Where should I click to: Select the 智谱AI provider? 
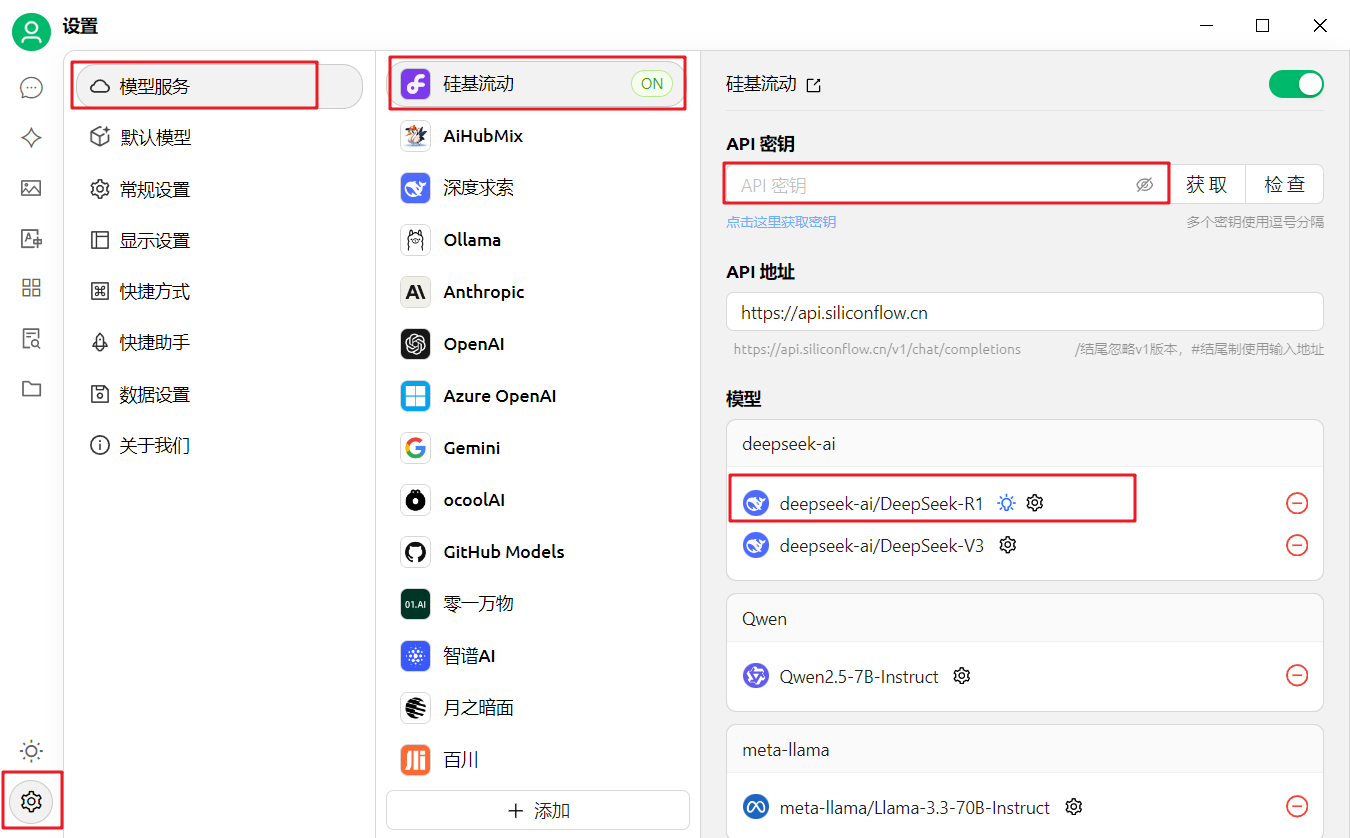[x=538, y=656]
